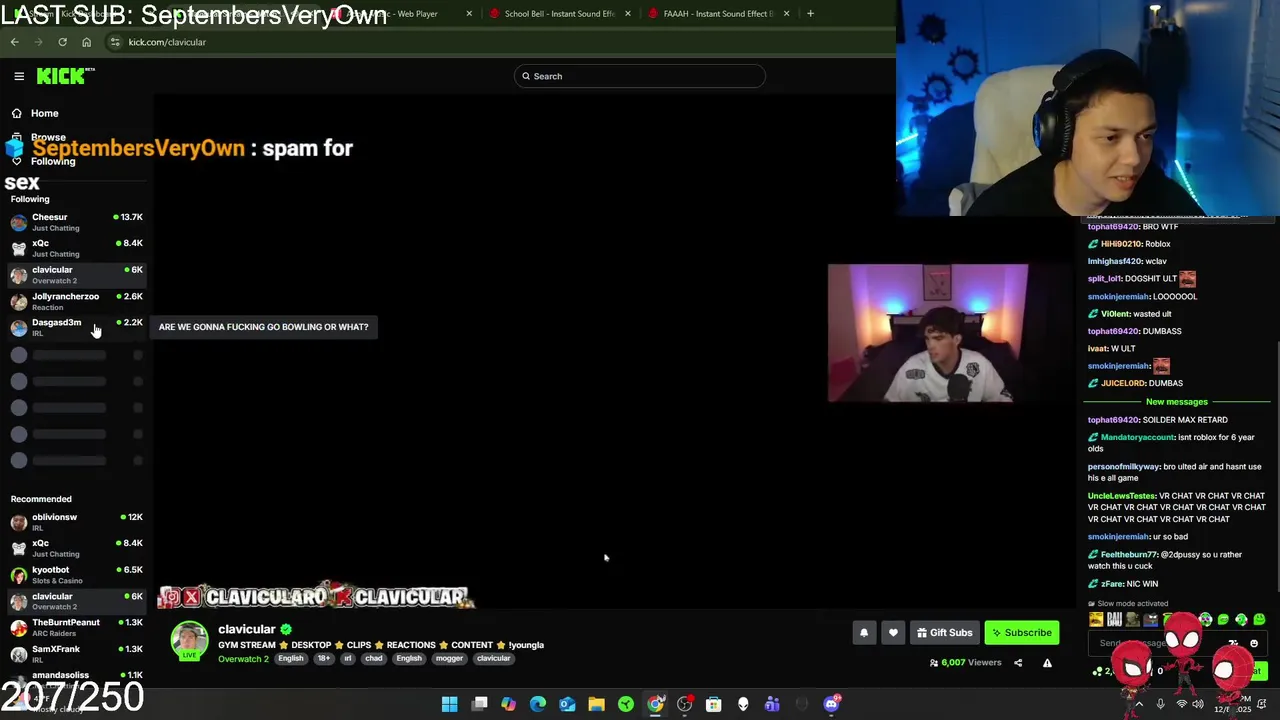
Task: View site information icon in address bar
Action: pyautogui.click(x=115, y=42)
